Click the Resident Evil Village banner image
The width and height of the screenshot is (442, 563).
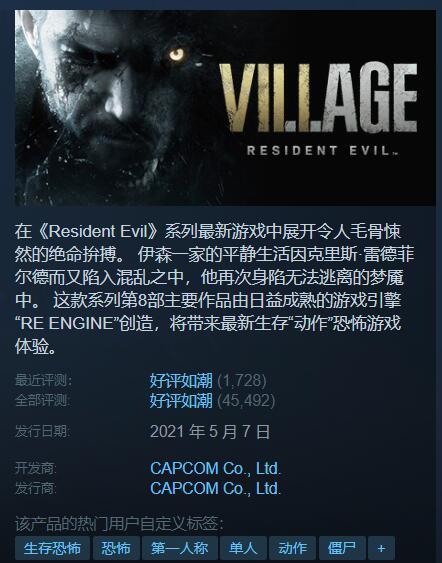pyautogui.click(x=225, y=108)
